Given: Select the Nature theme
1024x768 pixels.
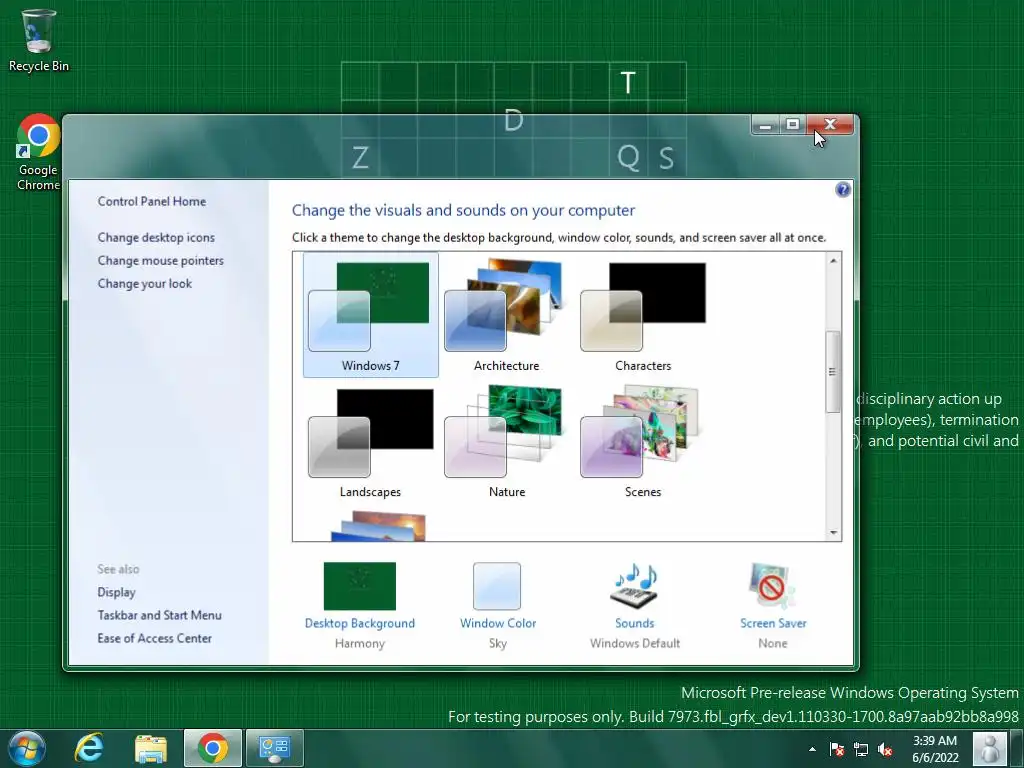Looking at the screenshot, I should click(506, 441).
